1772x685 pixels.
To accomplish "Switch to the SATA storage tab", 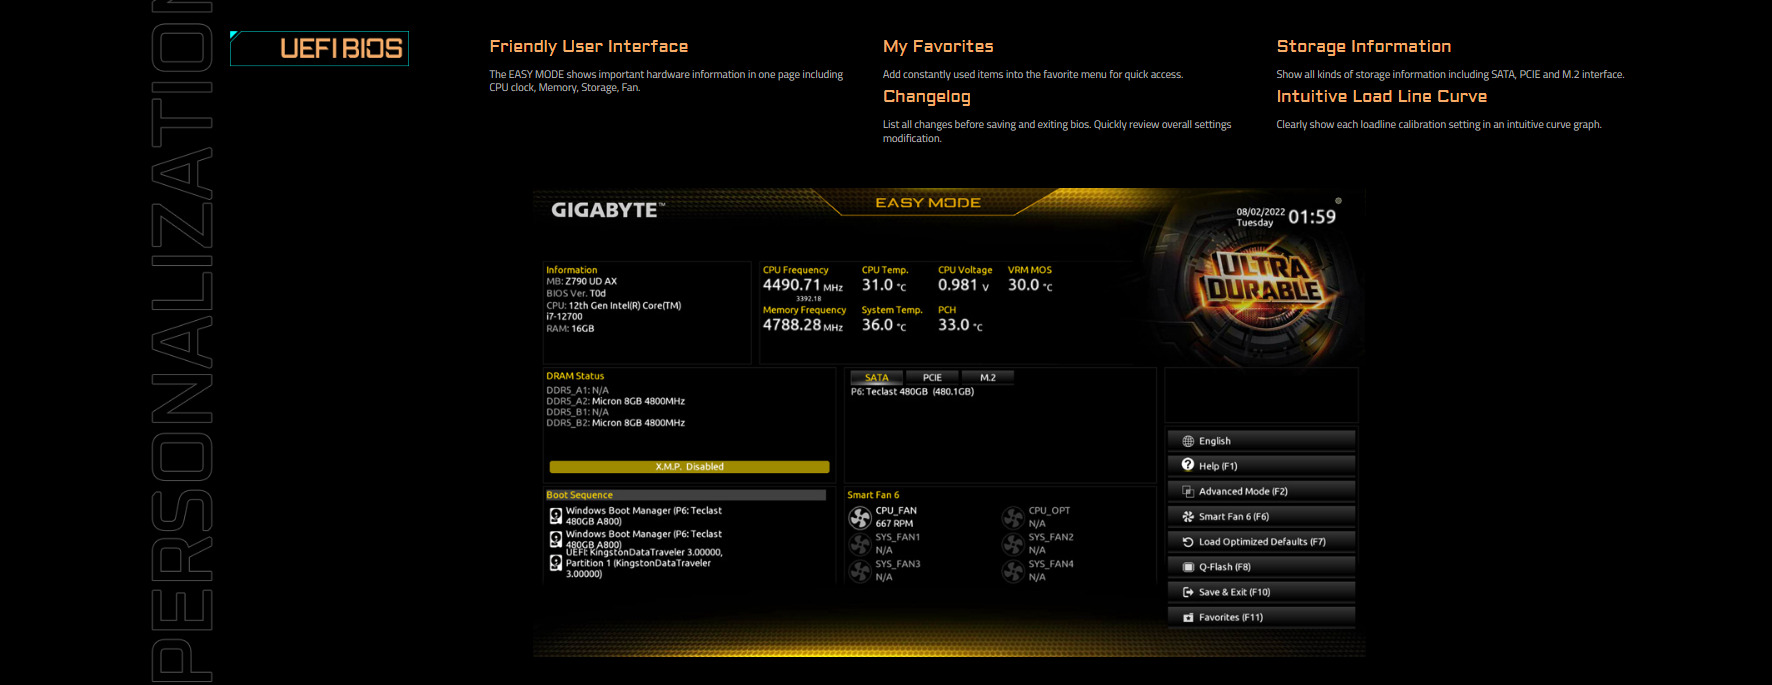I will coord(876,377).
